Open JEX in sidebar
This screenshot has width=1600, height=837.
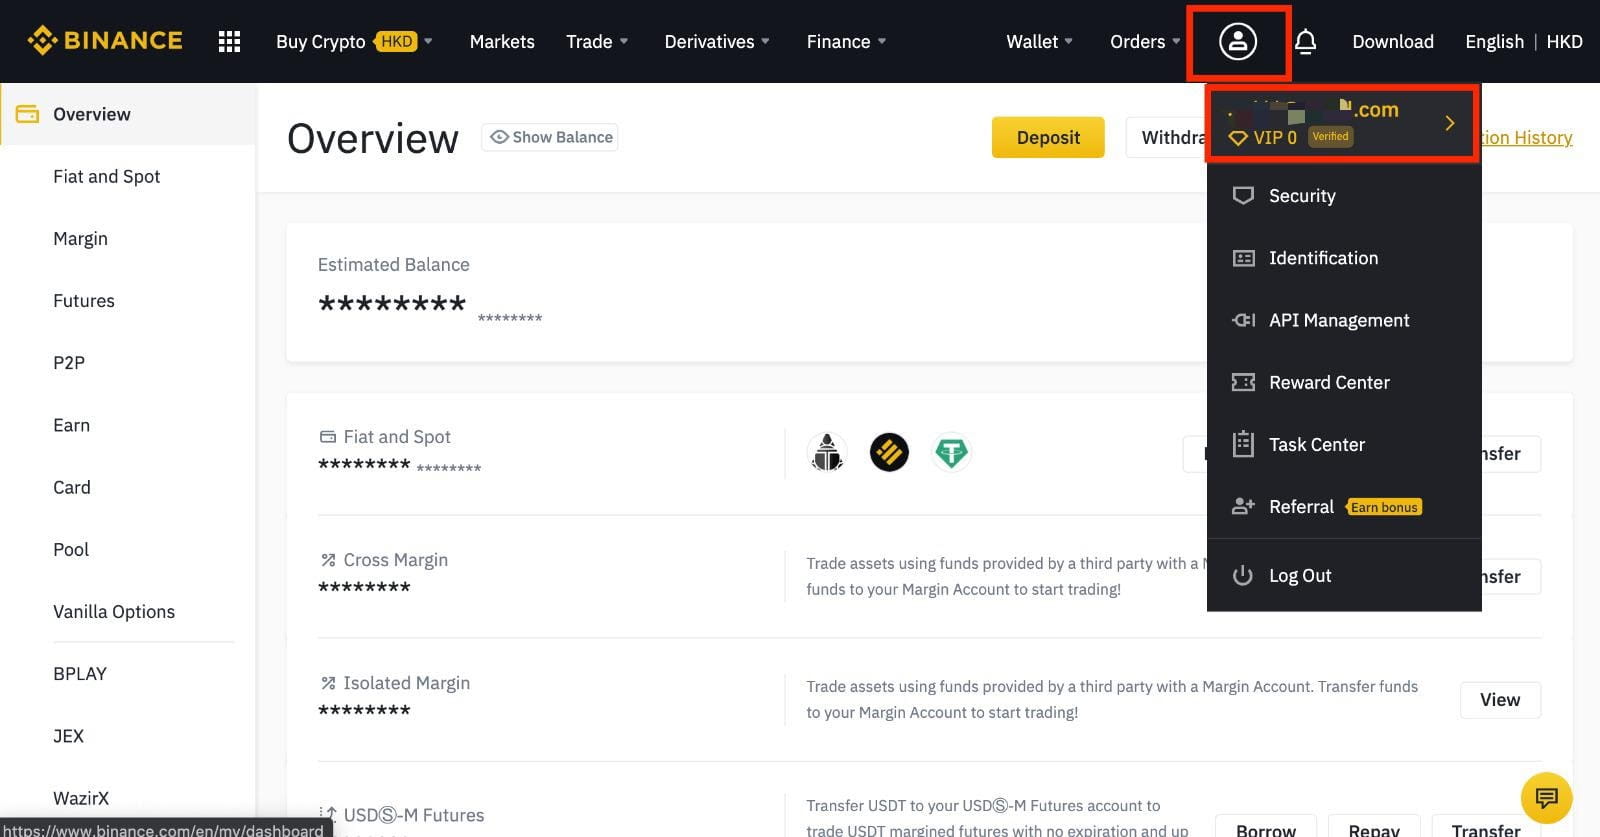pyautogui.click(x=68, y=735)
